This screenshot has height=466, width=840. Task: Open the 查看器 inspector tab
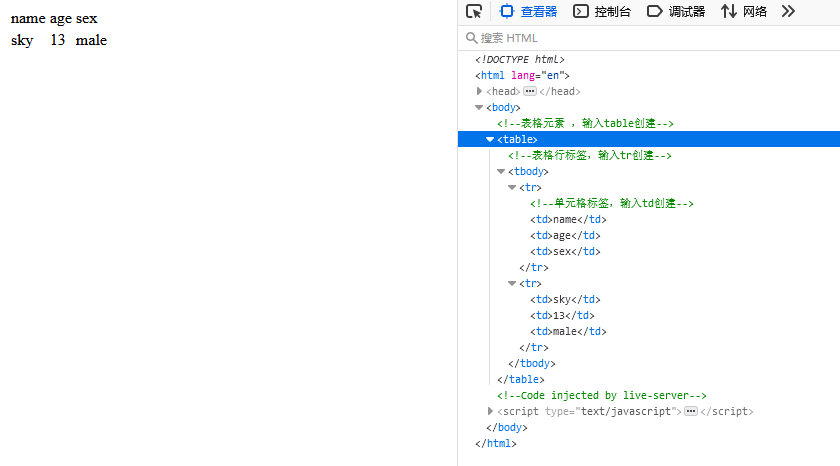[x=529, y=11]
